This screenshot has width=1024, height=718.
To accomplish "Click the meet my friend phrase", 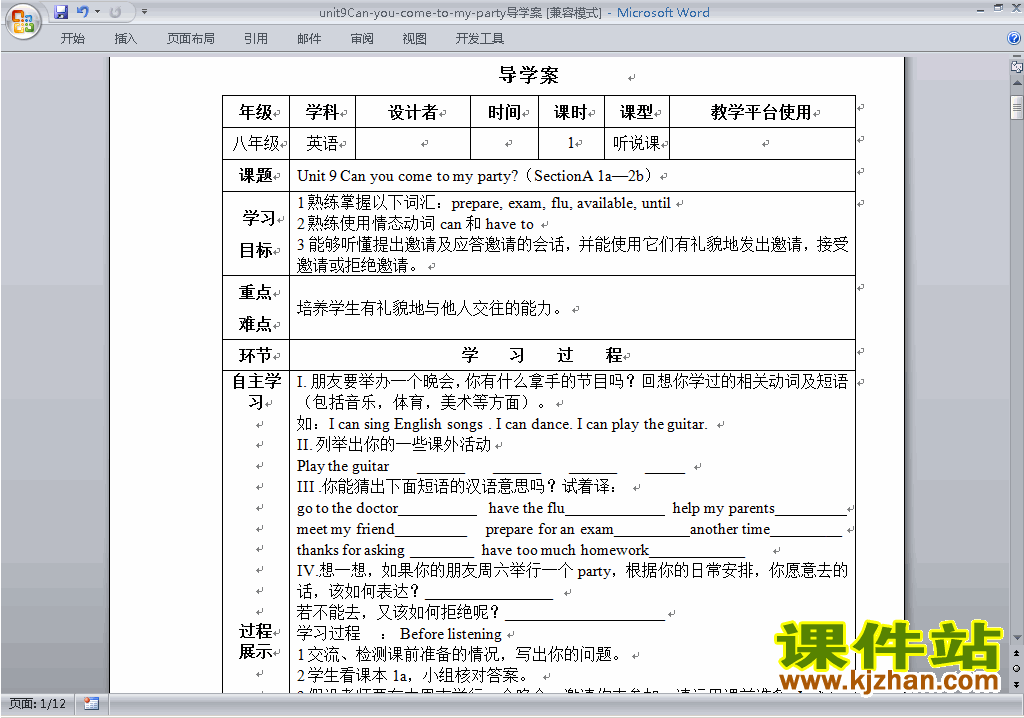I will point(345,529).
